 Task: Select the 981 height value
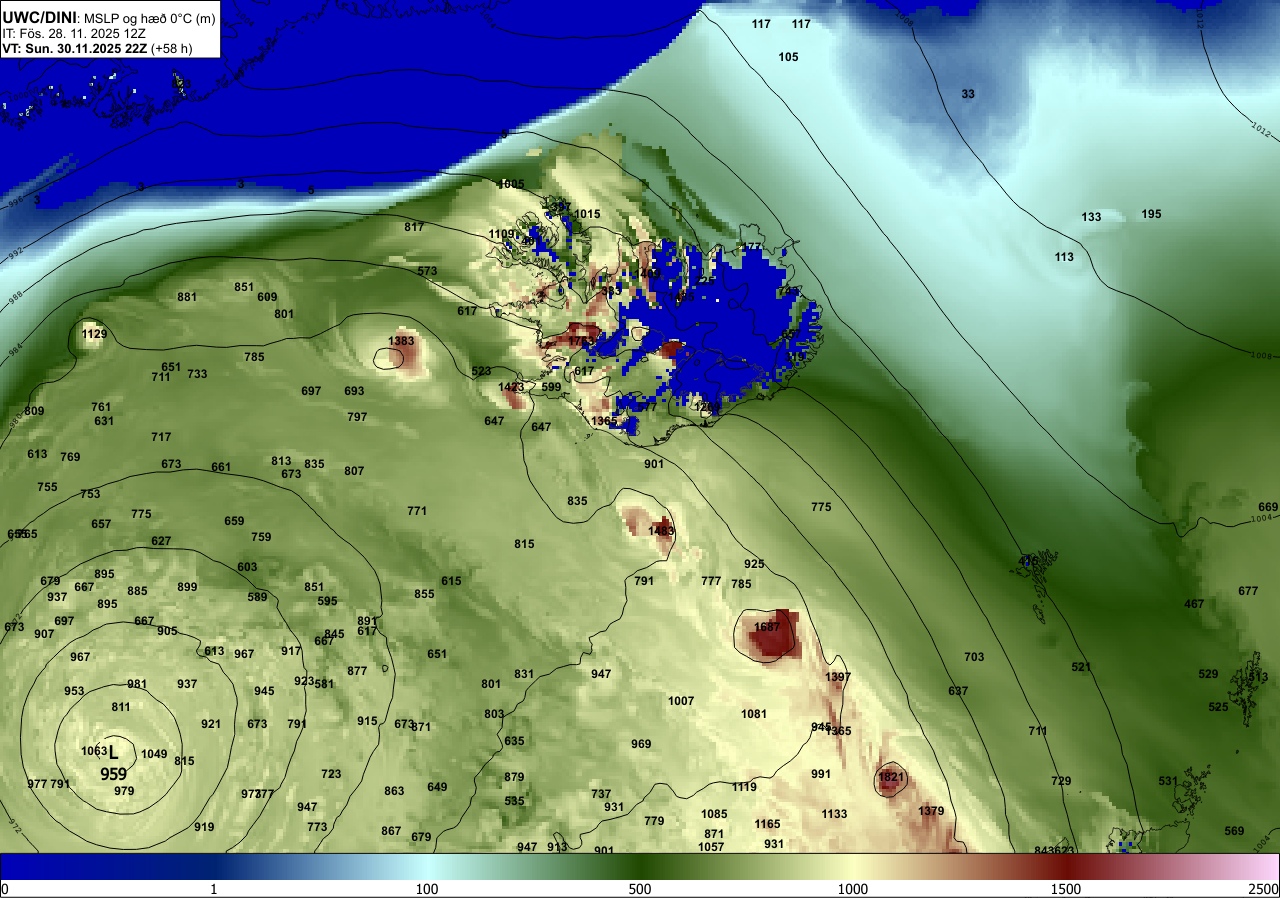click(137, 684)
